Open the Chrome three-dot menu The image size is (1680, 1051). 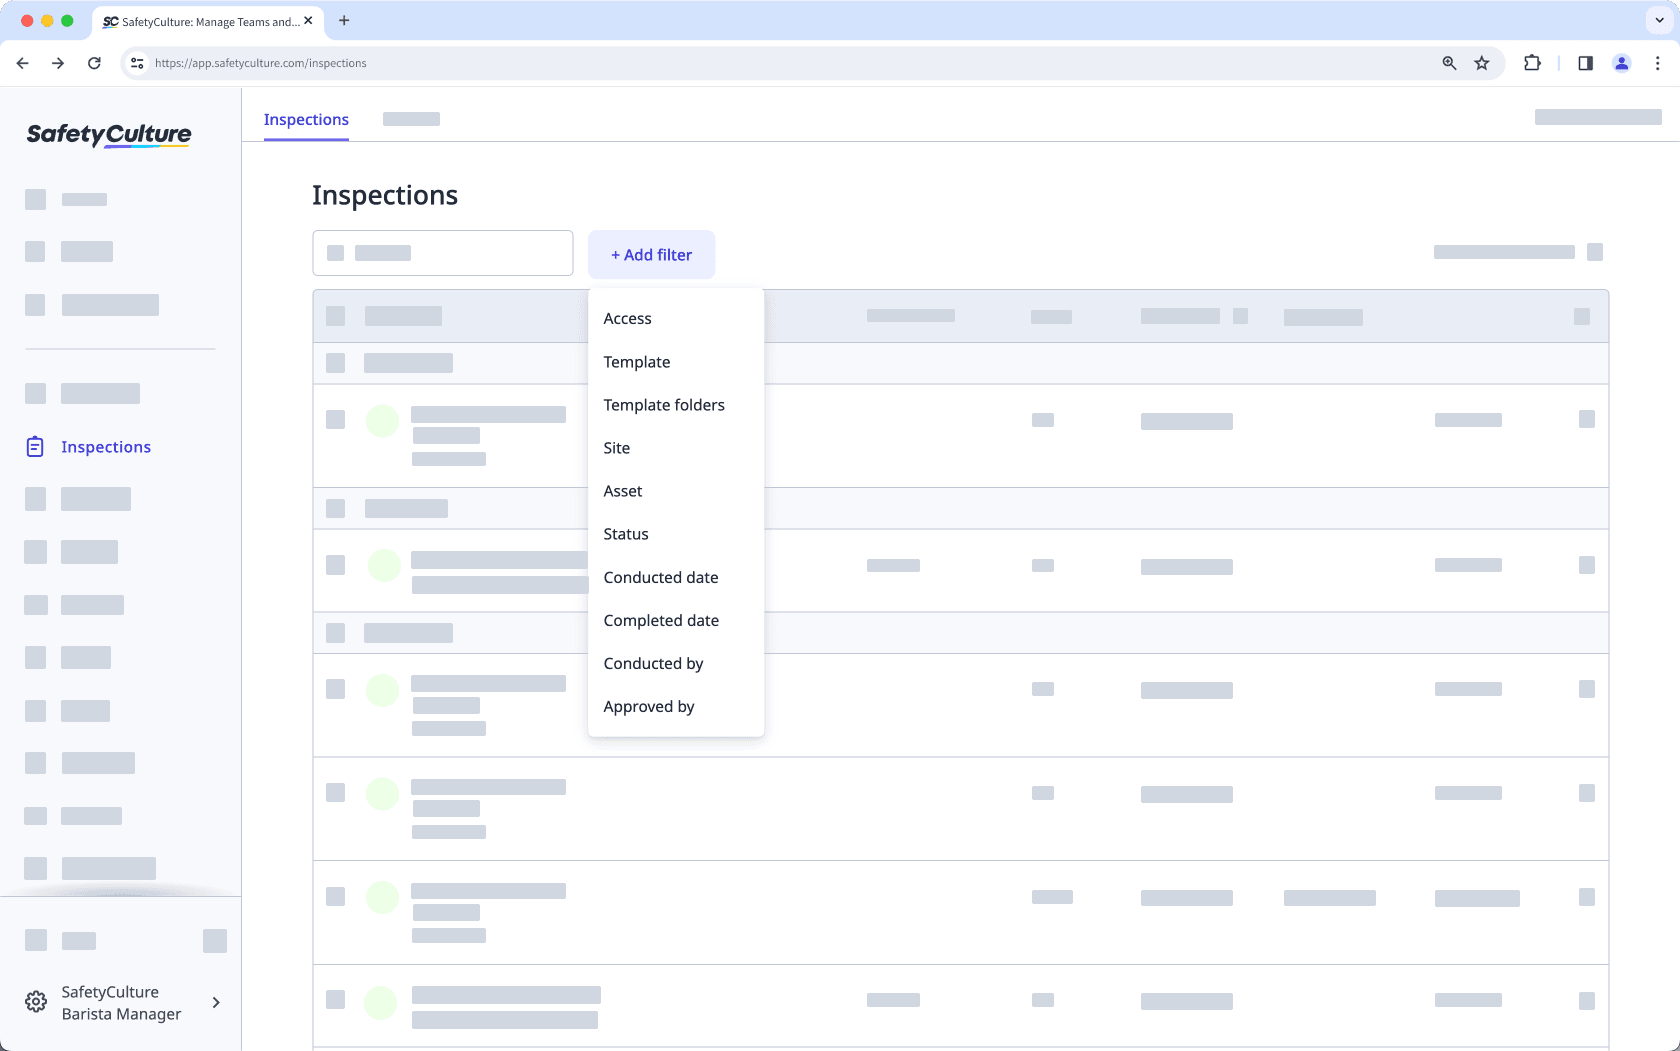[x=1657, y=62]
